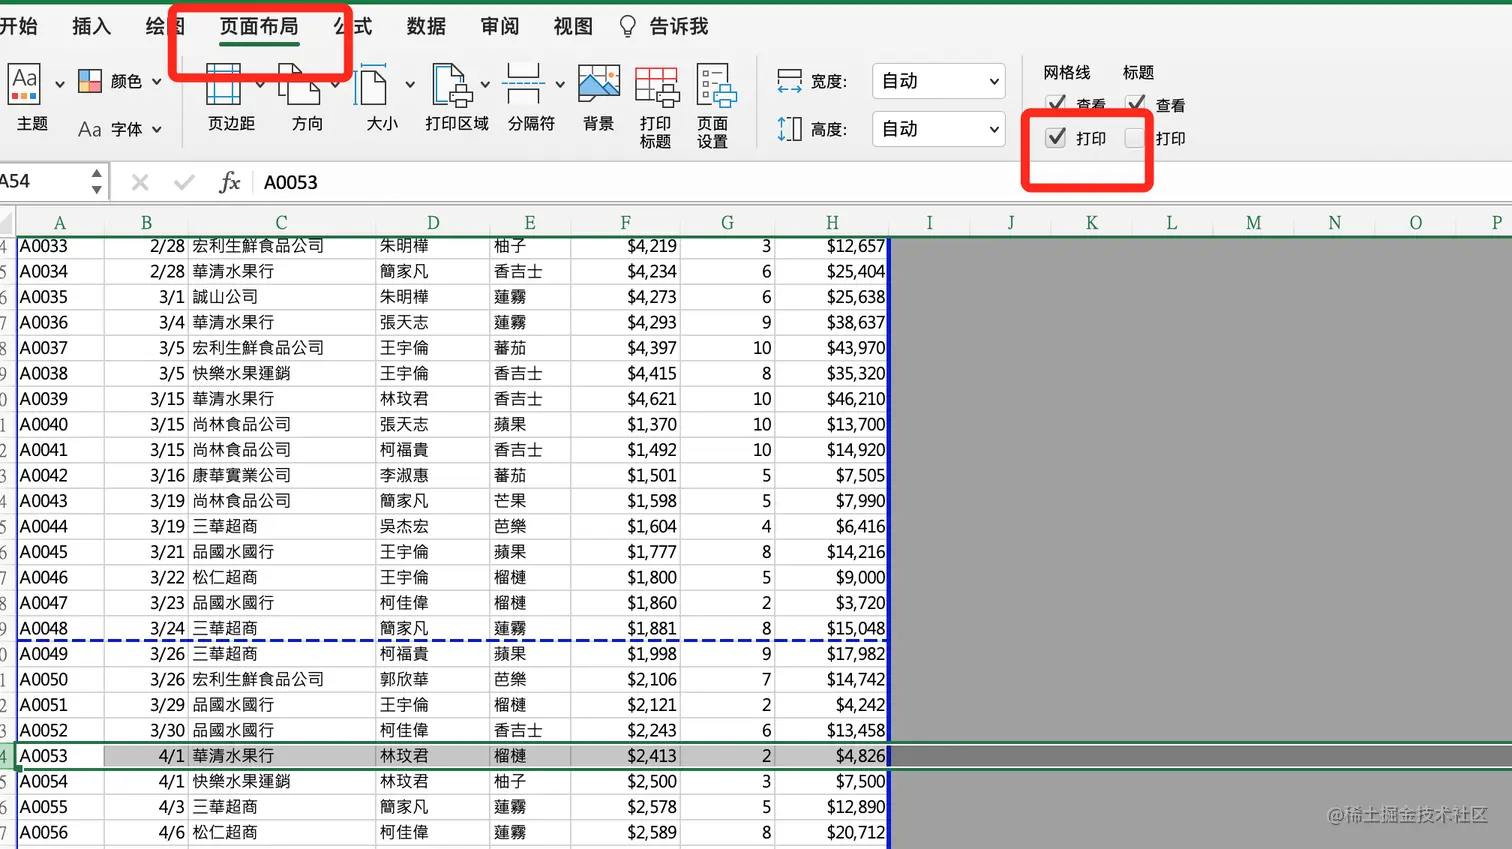Click cell containing A0056
Image resolution: width=1512 pixels, height=849 pixels.
[60, 832]
